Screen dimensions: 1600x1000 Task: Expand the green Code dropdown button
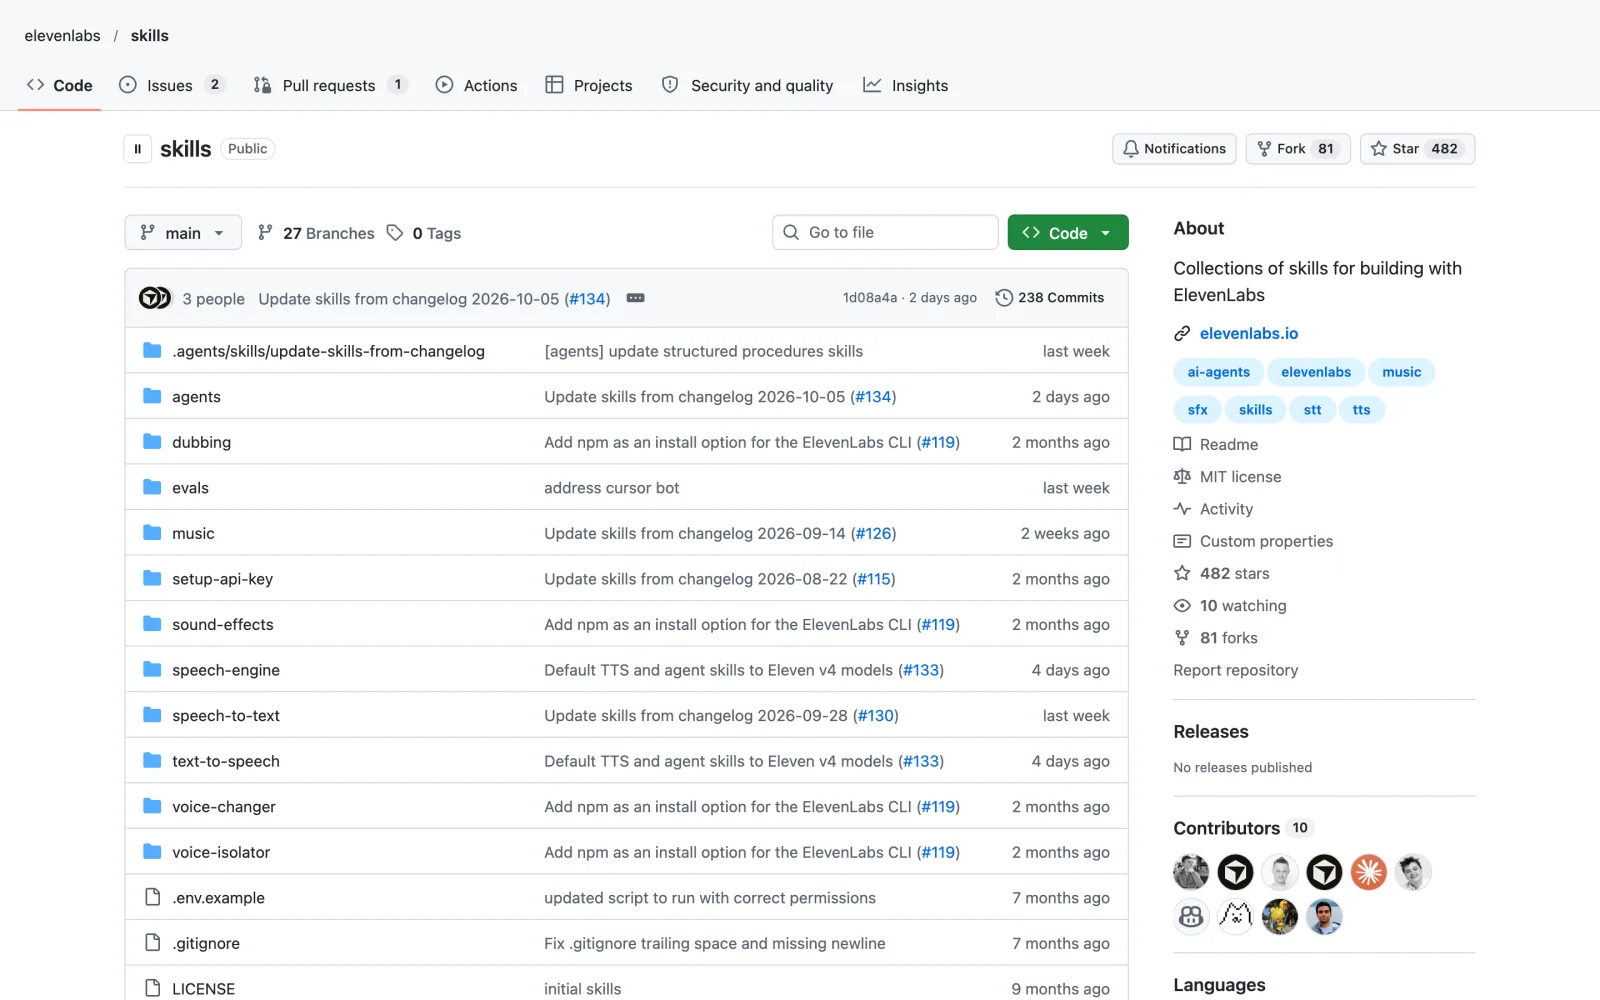coord(1068,233)
